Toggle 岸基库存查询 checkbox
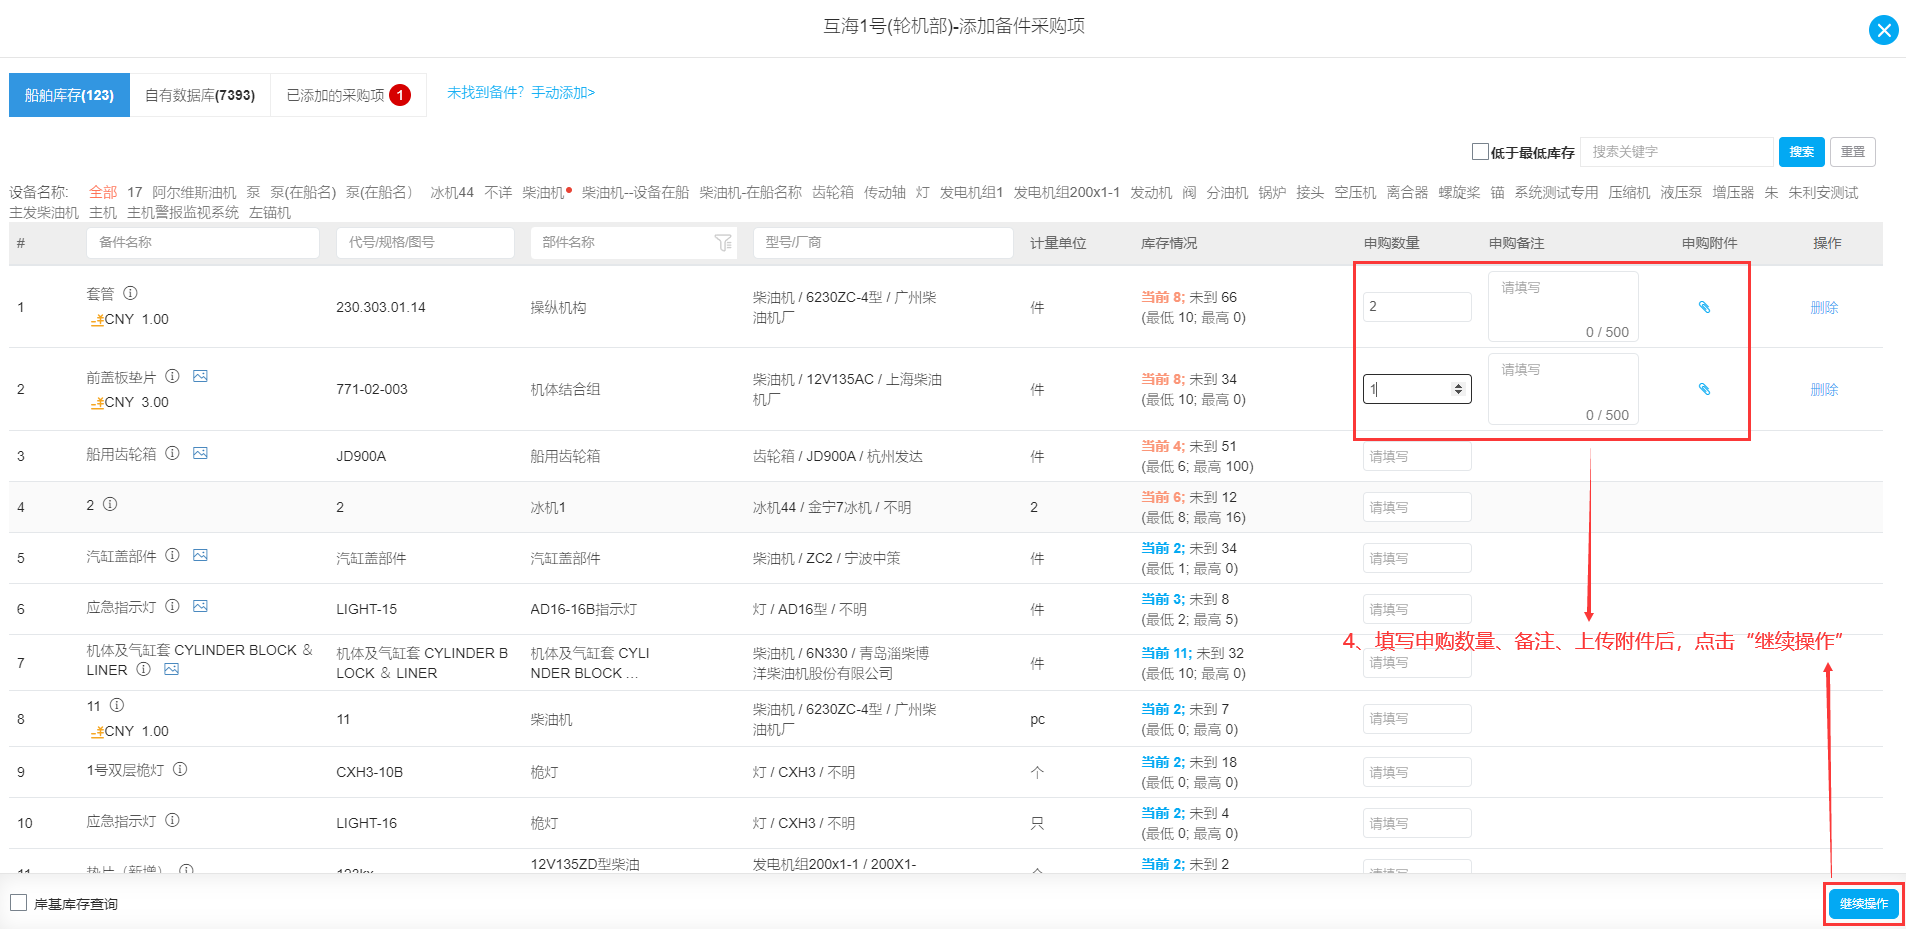 18,903
